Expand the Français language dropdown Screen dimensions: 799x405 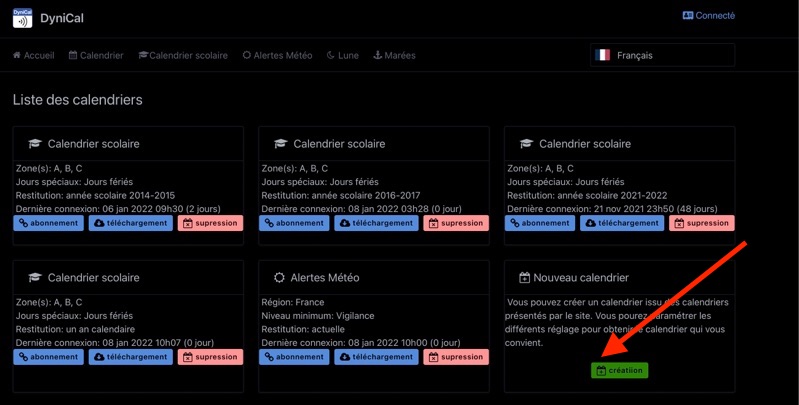coord(662,55)
